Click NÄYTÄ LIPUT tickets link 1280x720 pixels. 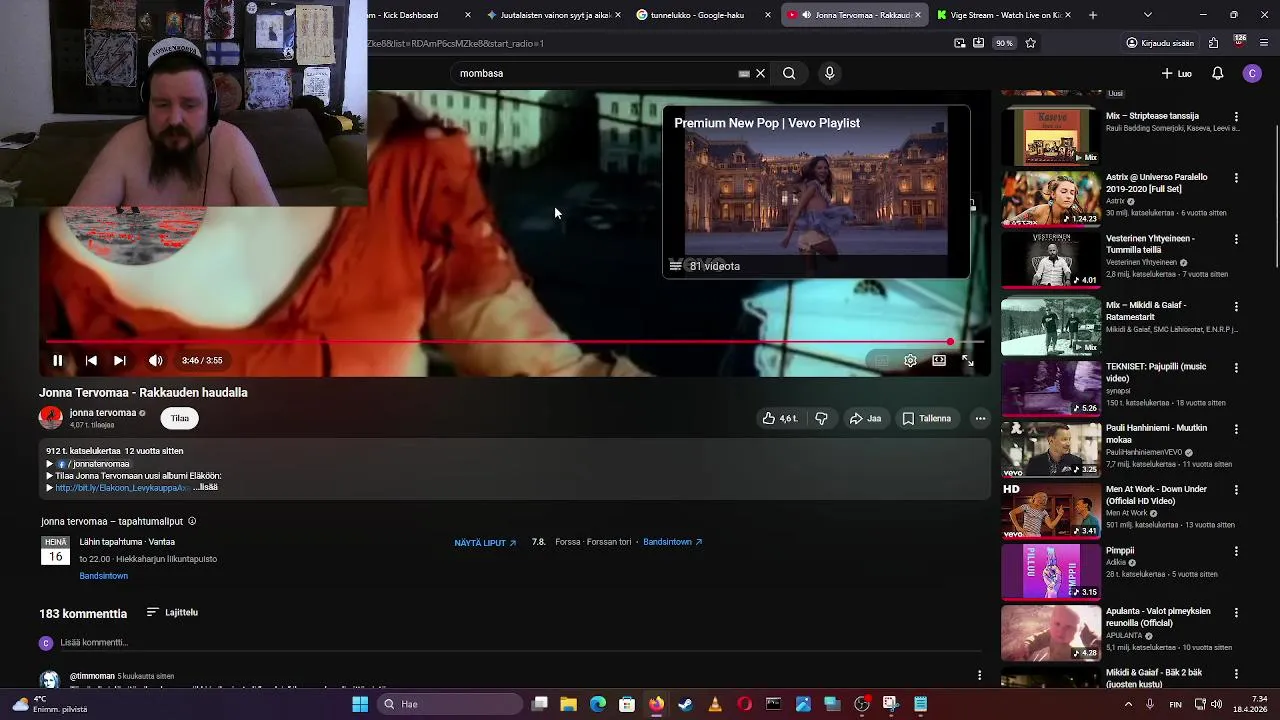point(485,542)
